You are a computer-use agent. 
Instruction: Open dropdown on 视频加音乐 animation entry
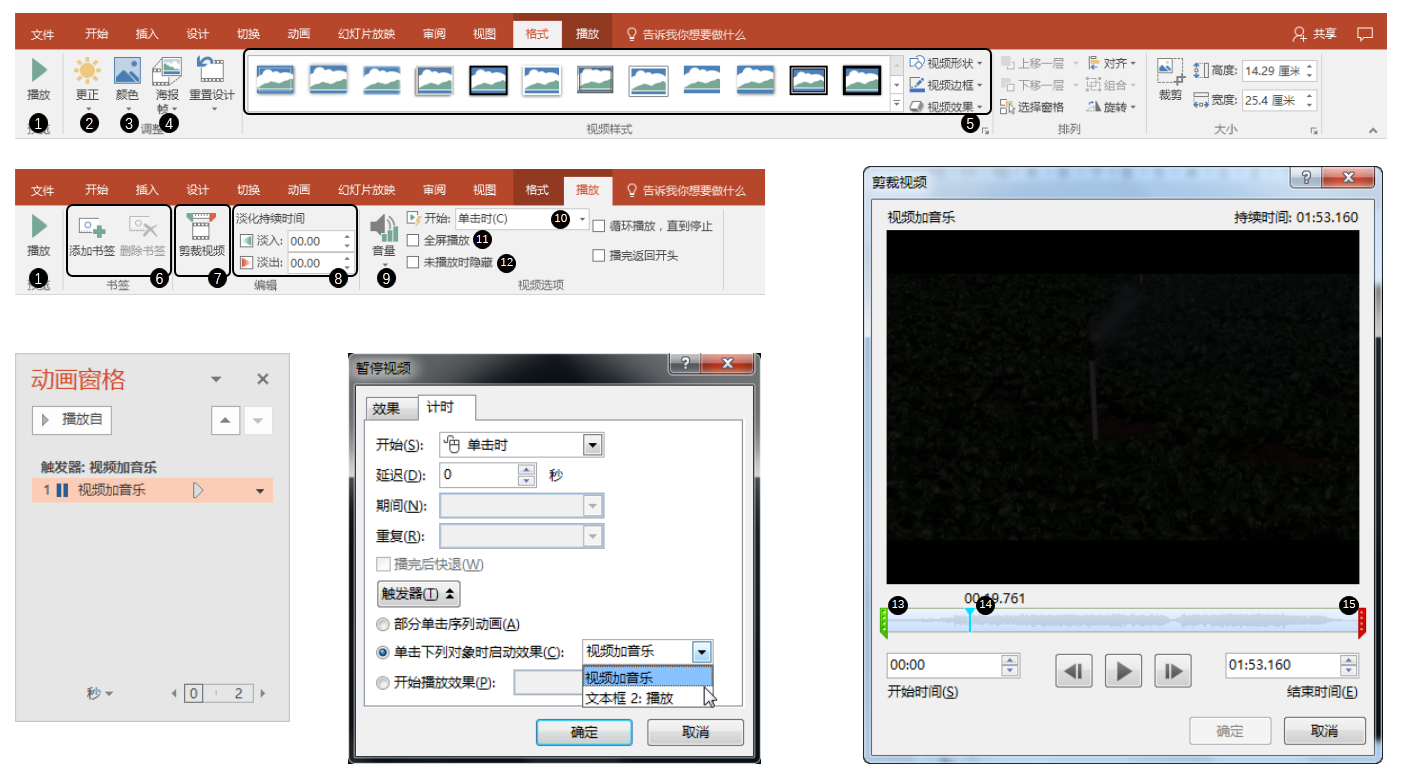tap(260, 491)
